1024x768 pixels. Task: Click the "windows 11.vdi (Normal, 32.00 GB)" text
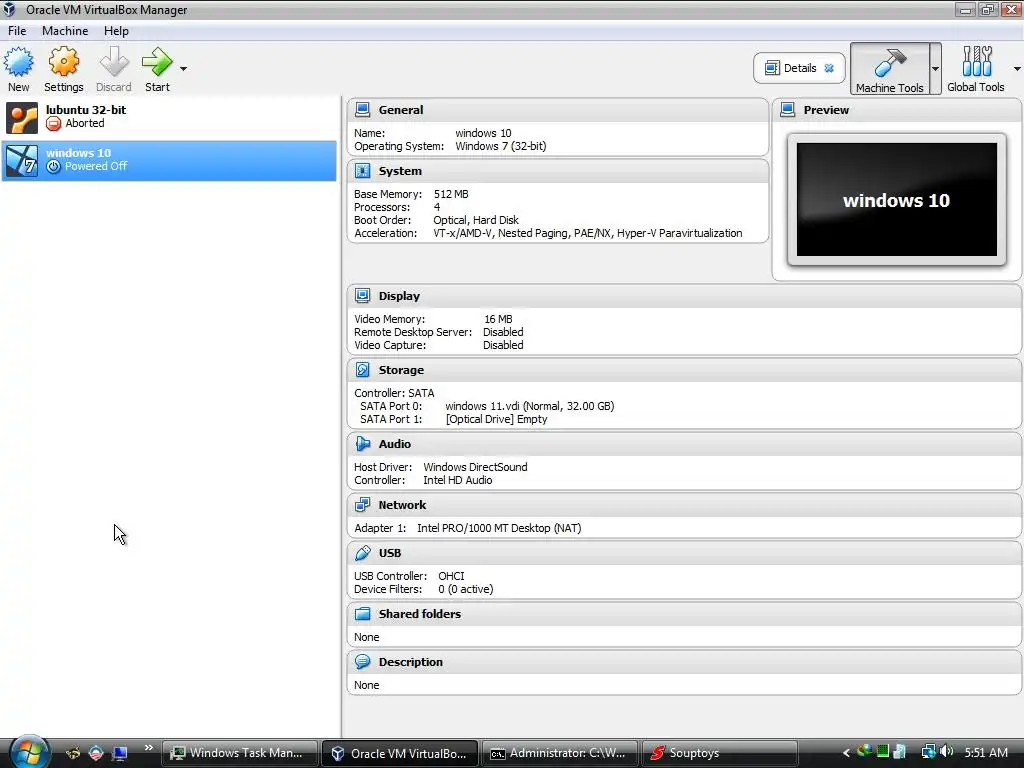[530, 406]
